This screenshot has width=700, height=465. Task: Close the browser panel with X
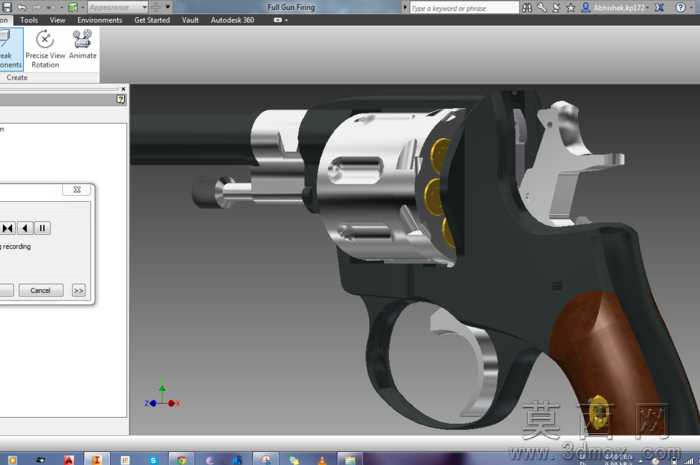coord(123,89)
